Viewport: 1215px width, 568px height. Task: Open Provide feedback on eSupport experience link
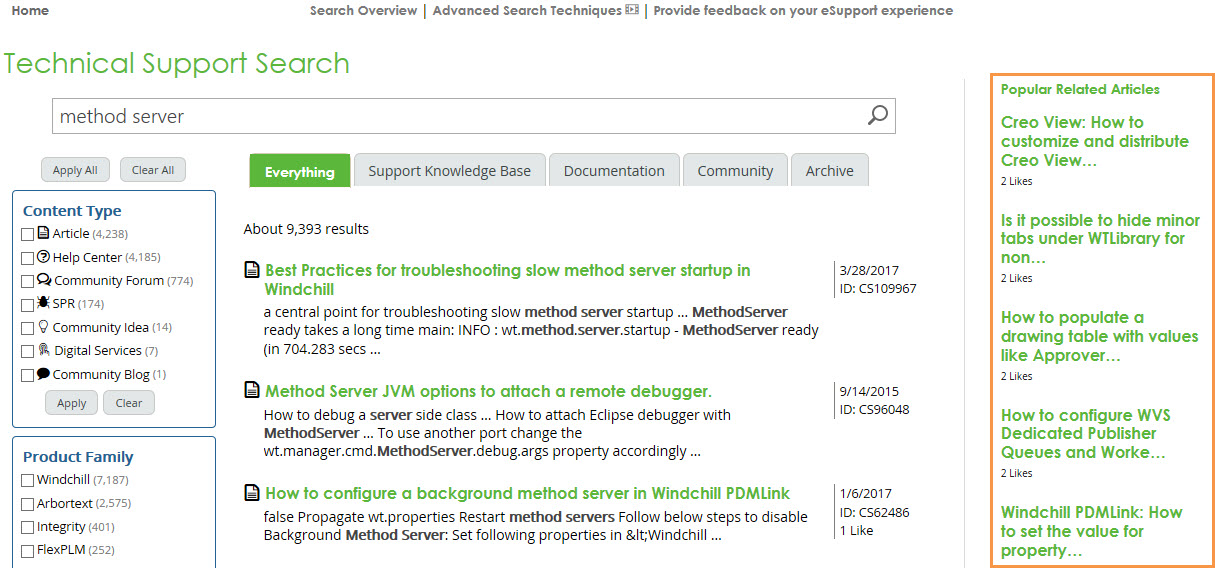[x=803, y=10]
